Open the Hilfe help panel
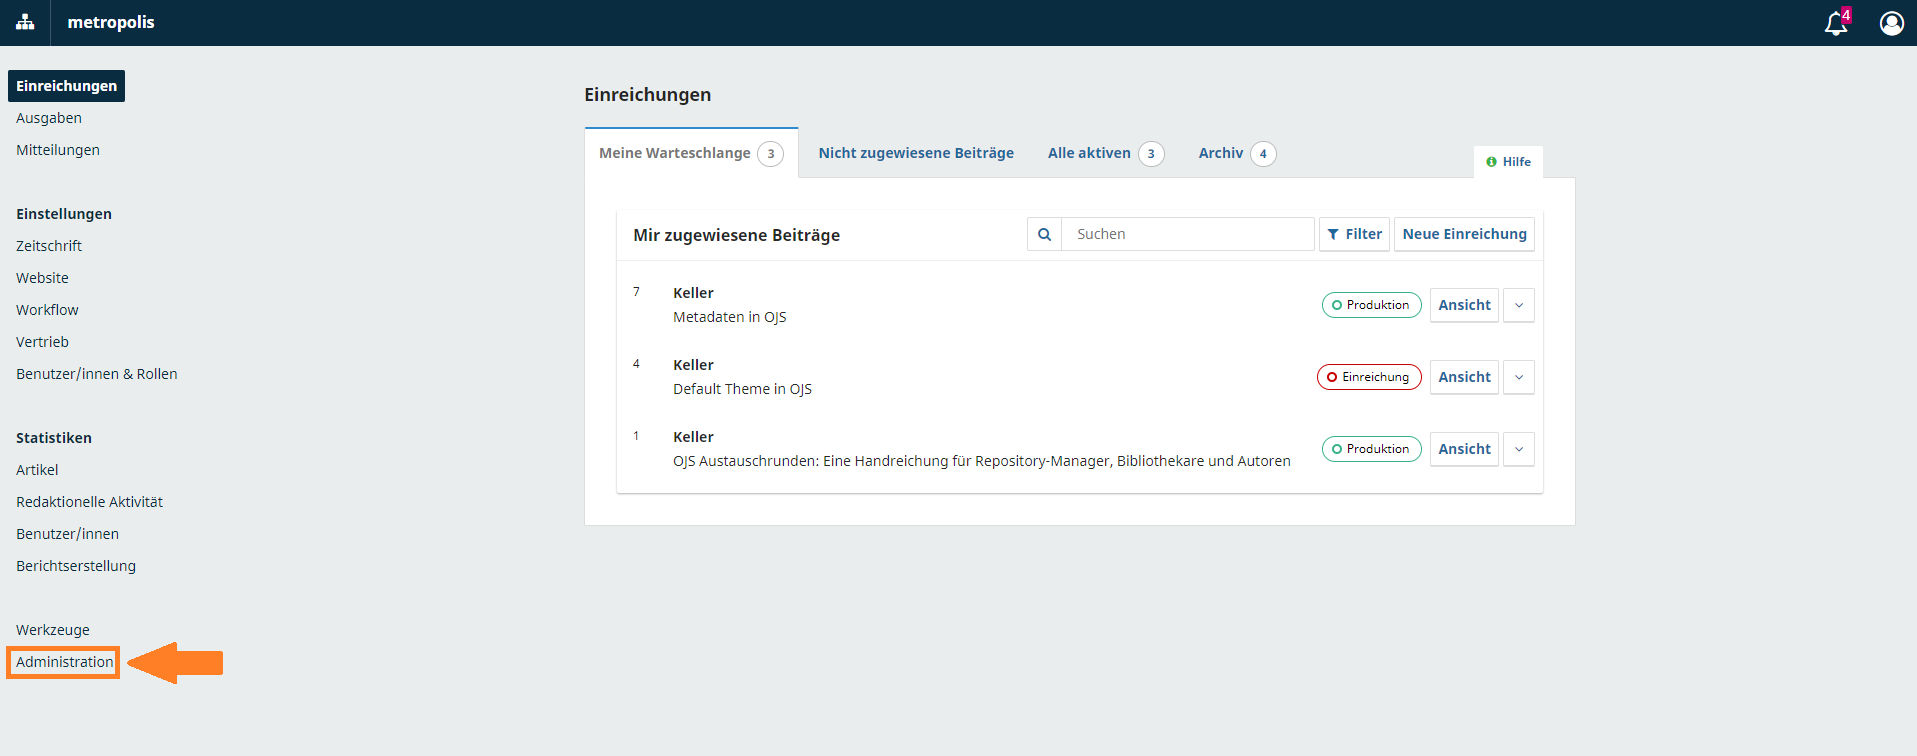This screenshot has width=1917, height=756. tap(1508, 162)
